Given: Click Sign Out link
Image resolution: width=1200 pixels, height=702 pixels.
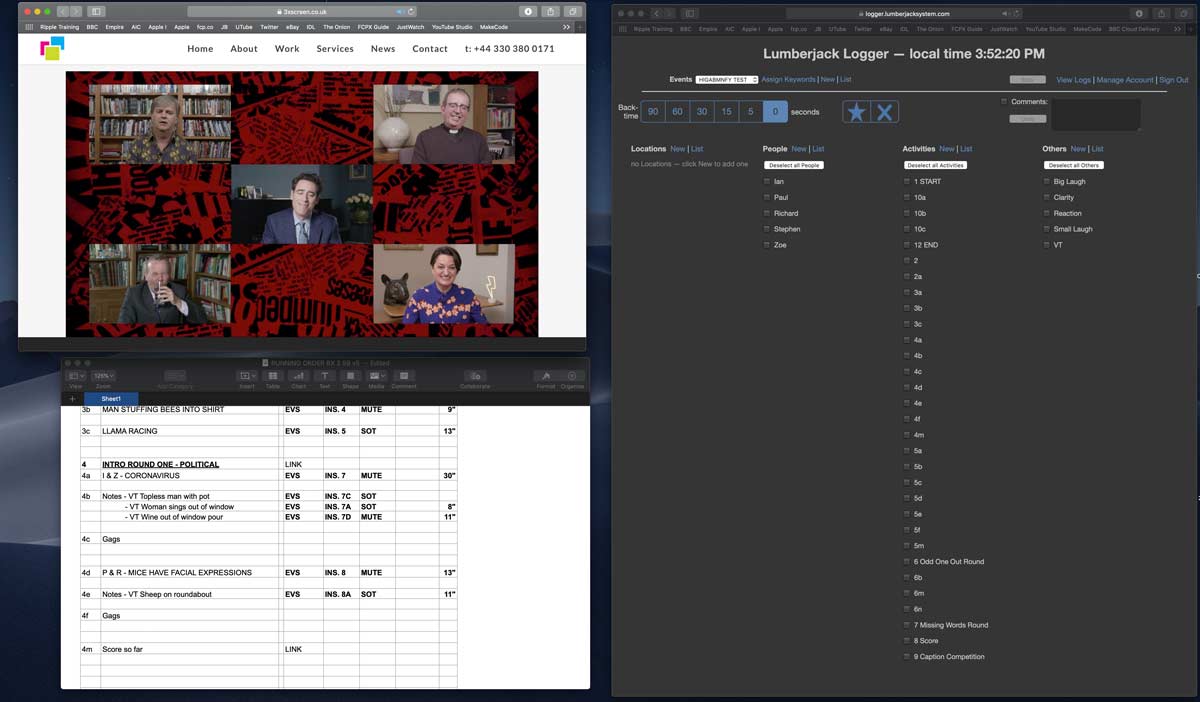Looking at the screenshot, I should click(x=1174, y=80).
